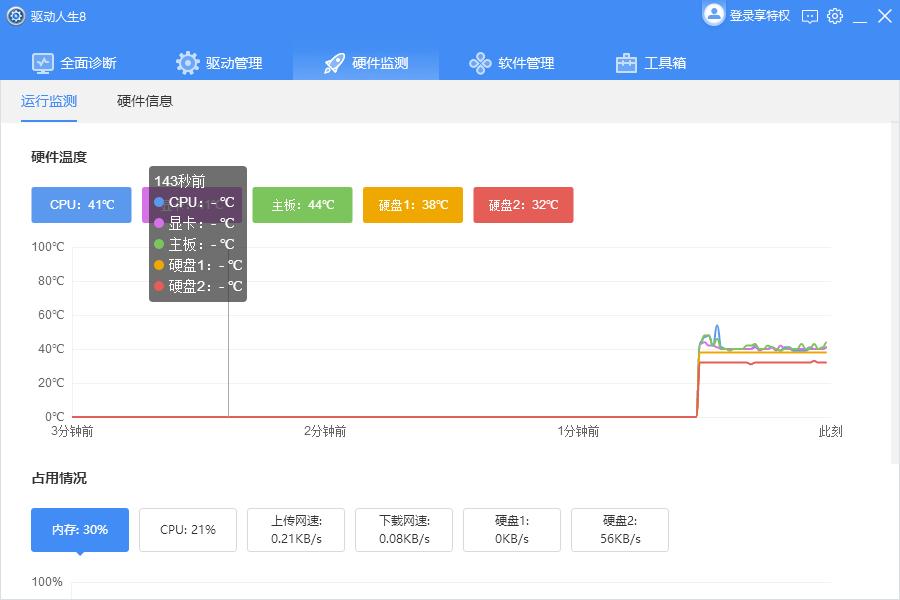Image resolution: width=900 pixels, height=600 pixels.
Task: Open the 工具箱 tab
Action: pos(651,63)
